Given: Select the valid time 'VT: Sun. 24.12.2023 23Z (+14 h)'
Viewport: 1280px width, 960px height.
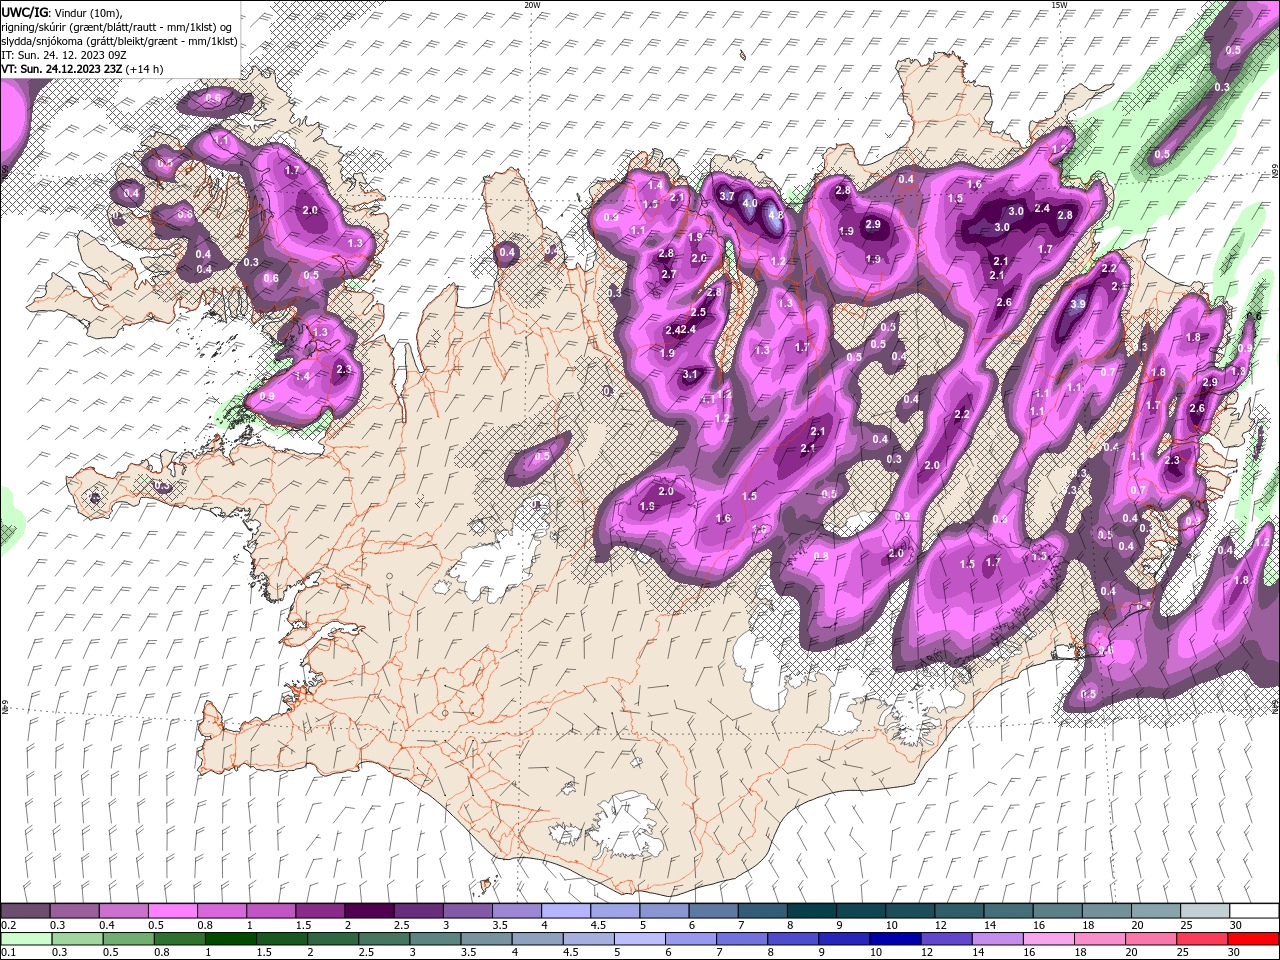Looking at the screenshot, I should tap(82, 69).
